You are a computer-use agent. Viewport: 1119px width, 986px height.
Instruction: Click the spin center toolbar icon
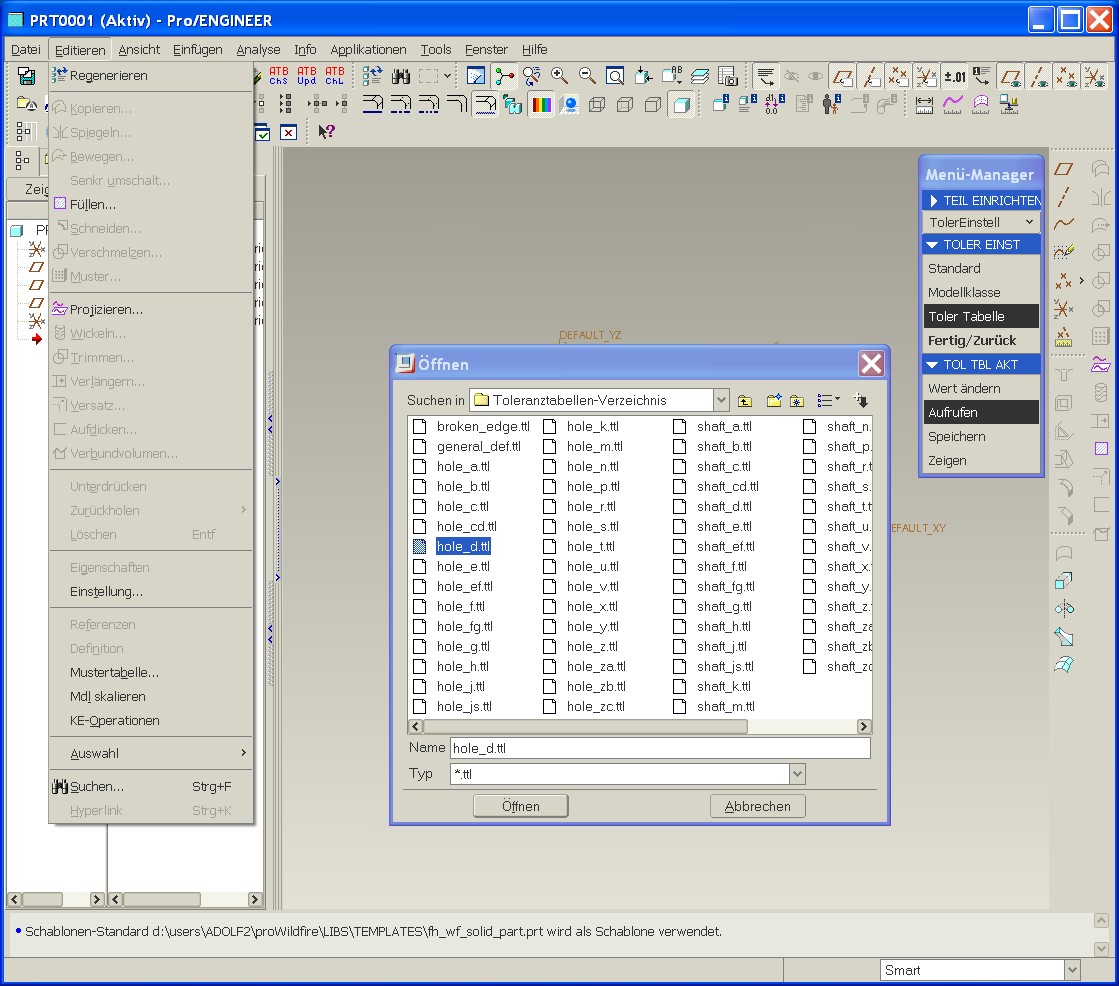(x=504, y=76)
